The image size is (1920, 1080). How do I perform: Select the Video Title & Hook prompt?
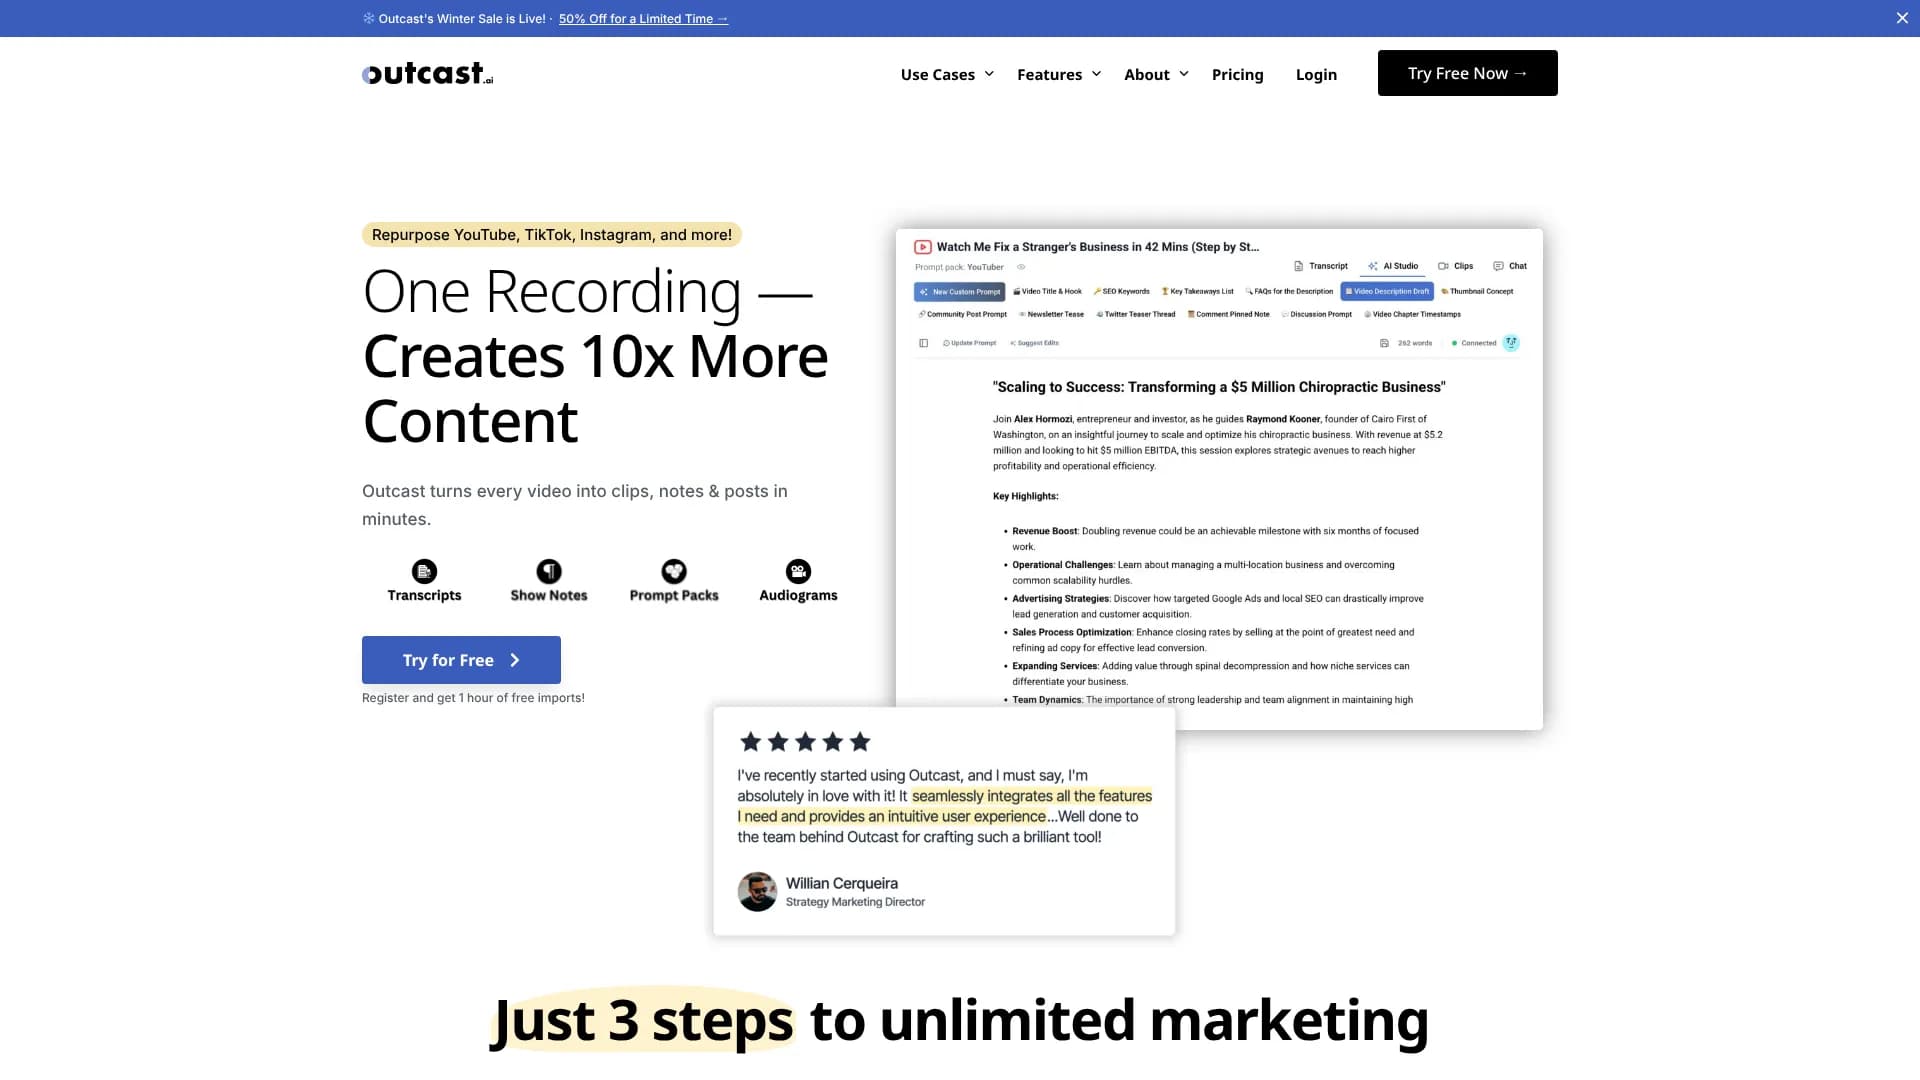coord(1048,292)
